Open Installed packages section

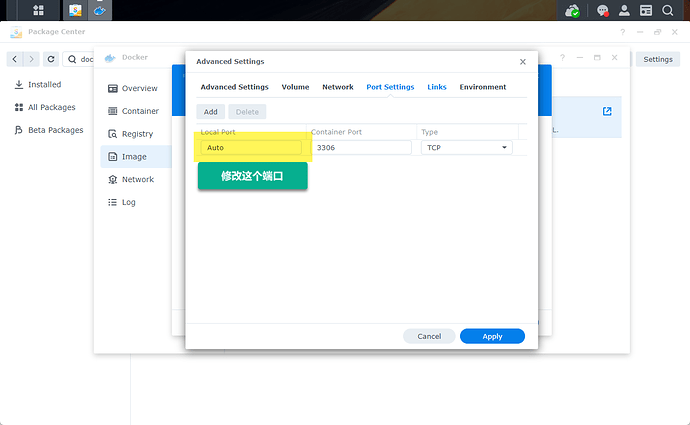point(38,84)
